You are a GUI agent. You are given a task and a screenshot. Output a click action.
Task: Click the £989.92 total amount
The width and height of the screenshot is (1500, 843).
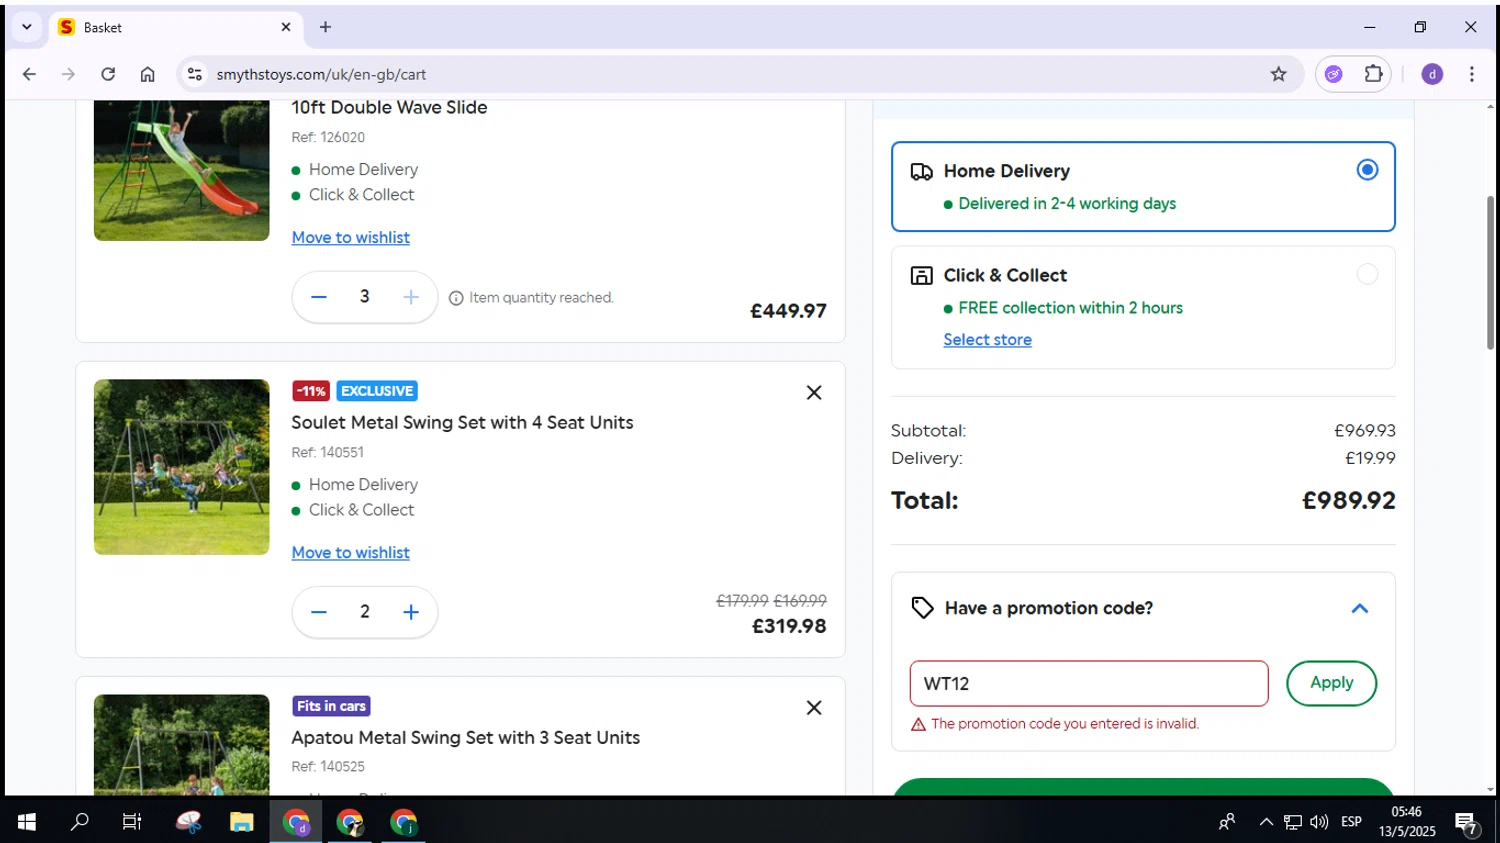click(x=1348, y=500)
